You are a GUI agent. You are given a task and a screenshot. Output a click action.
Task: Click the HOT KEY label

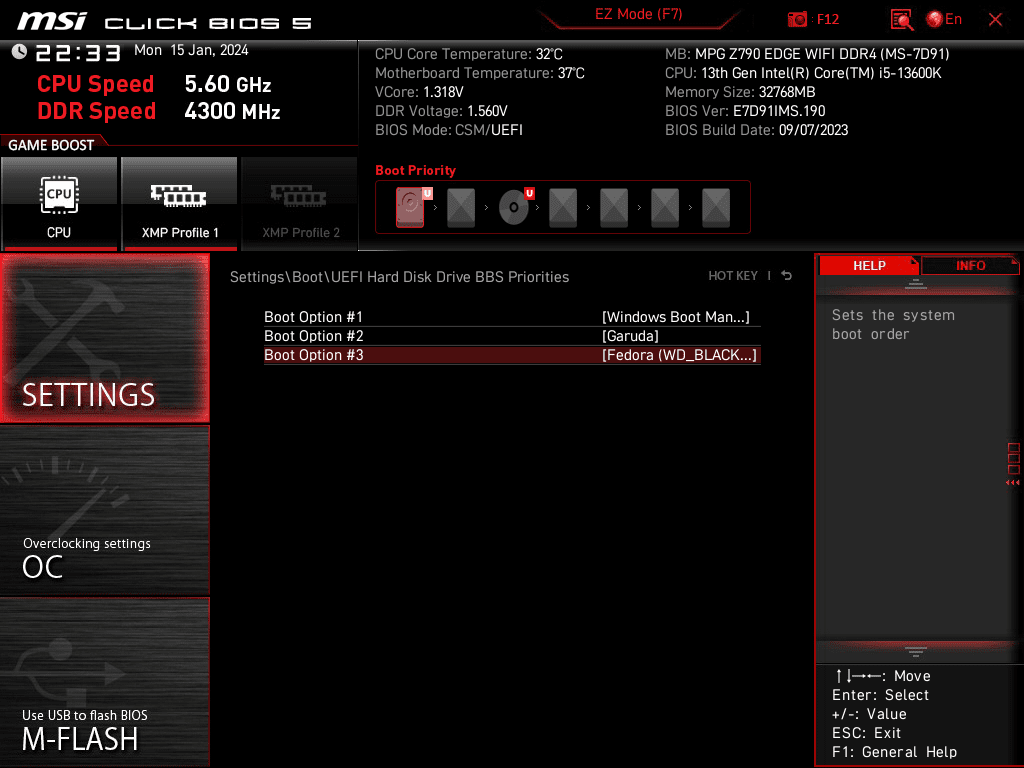tap(733, 276)
